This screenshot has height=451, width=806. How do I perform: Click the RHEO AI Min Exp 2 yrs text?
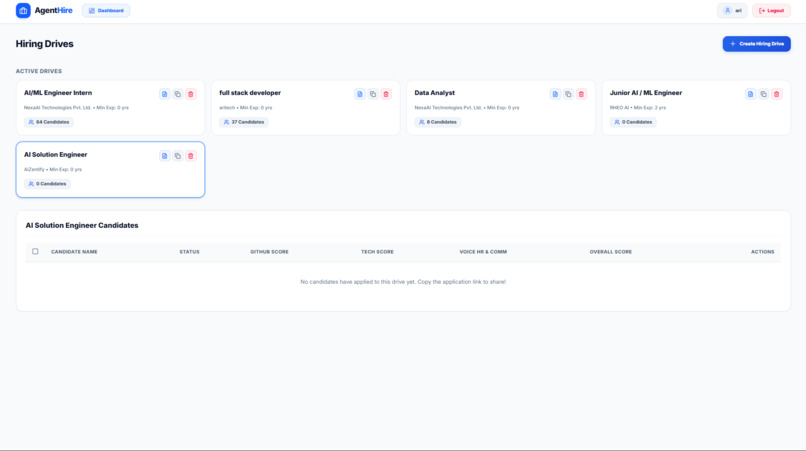pos(638,107)
